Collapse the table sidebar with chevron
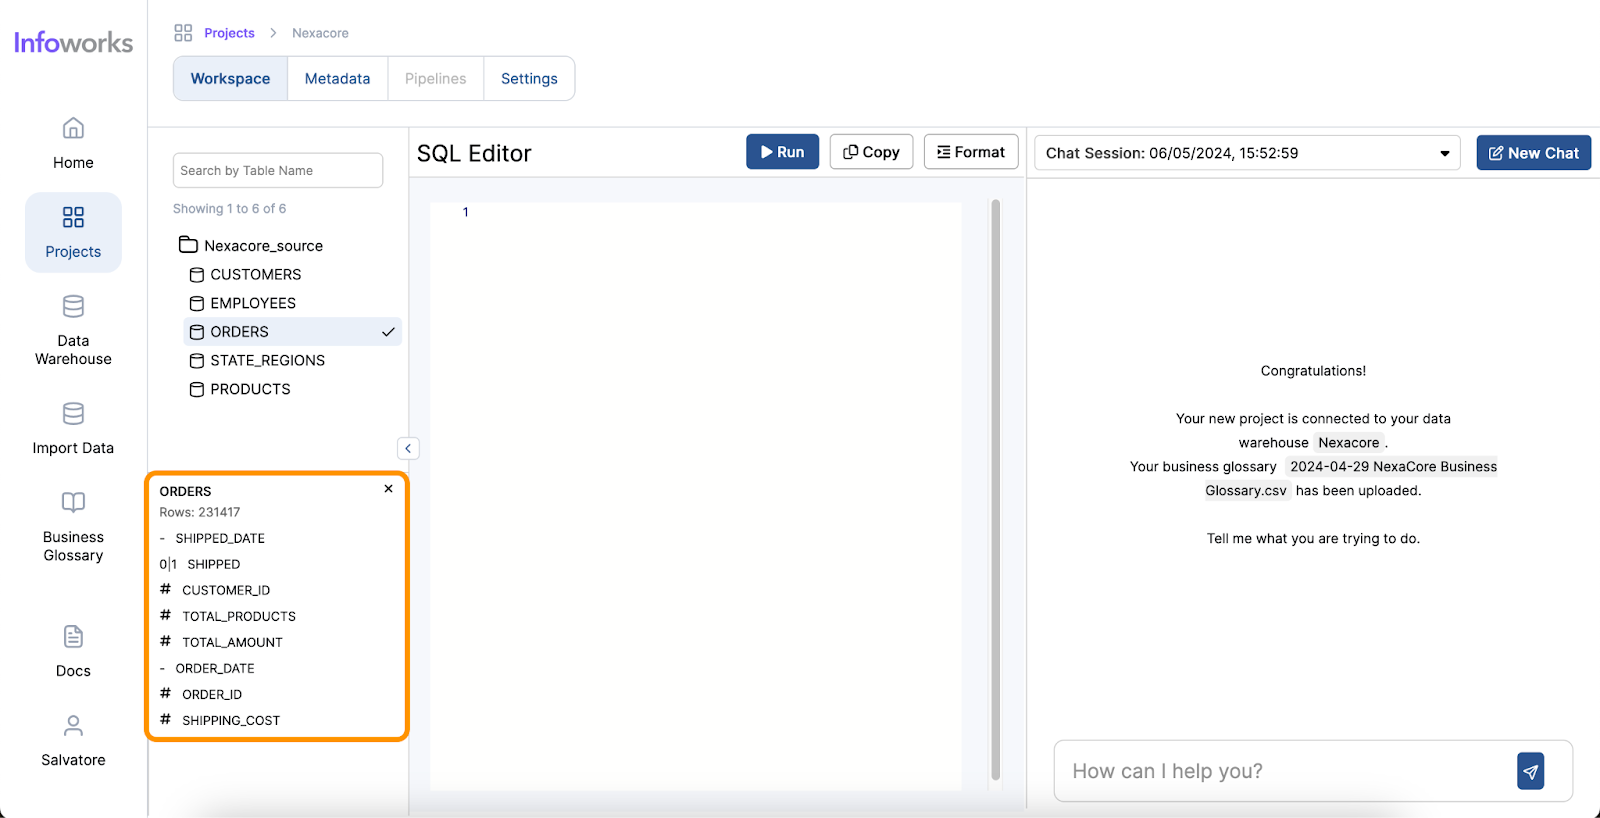This screenshot has height=818, width=1600. click(x=408, y=448)
